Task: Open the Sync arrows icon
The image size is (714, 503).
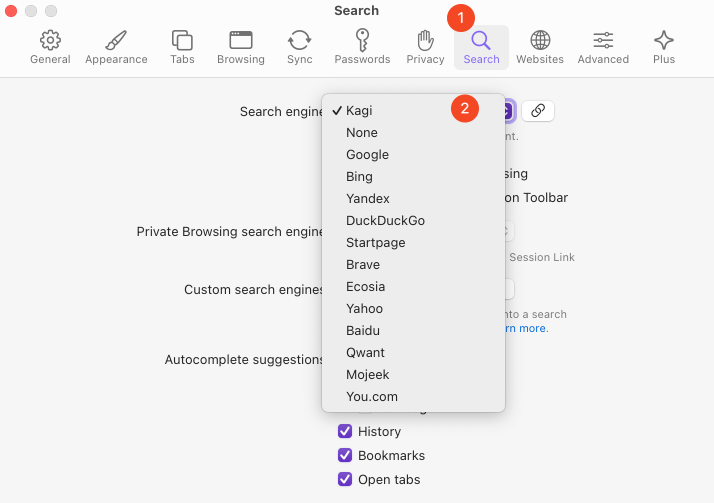Action: pos(300,40)
